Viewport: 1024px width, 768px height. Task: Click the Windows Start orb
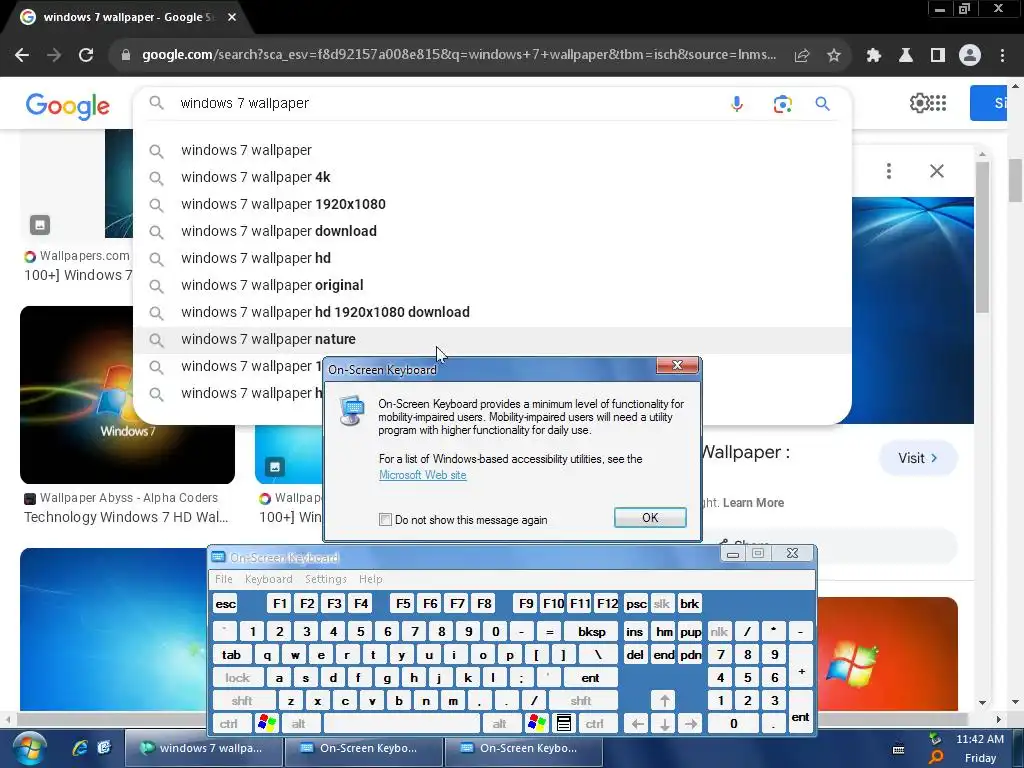click(29, 749)
